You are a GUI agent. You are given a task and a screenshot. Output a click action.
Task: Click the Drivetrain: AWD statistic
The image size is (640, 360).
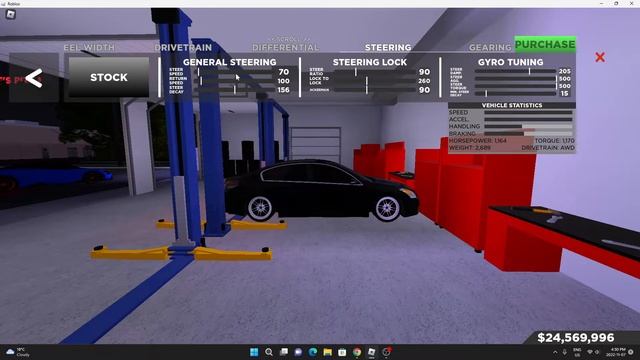[548, 148]
